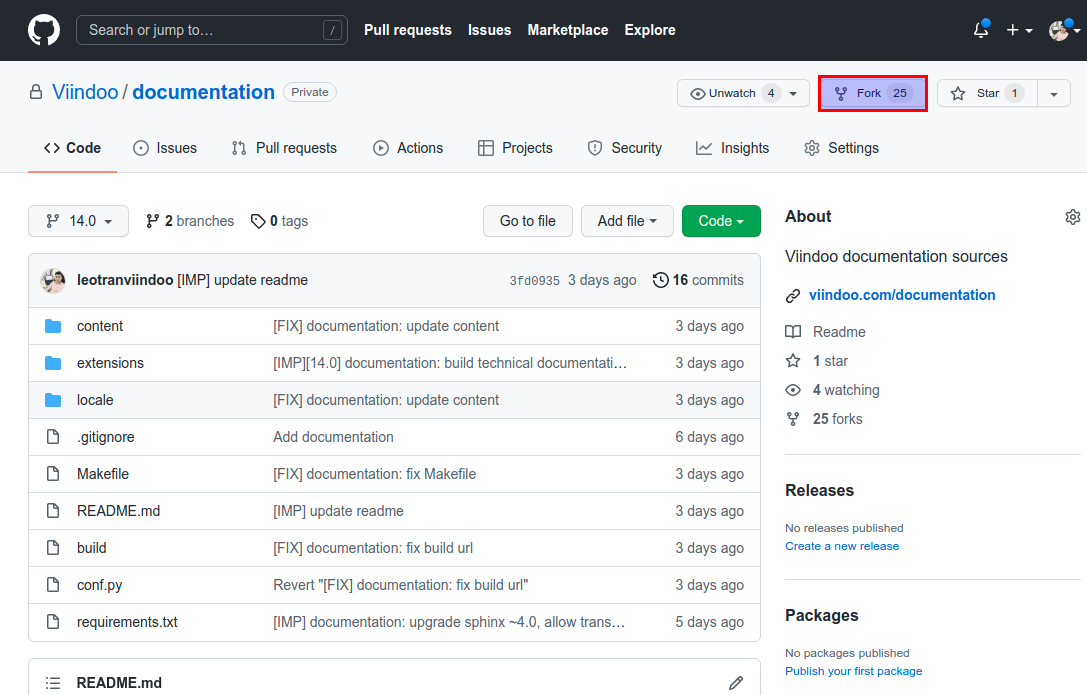1087x695 pixels.
Task: Expand the green Code dropdown
Action: point(721,221)
